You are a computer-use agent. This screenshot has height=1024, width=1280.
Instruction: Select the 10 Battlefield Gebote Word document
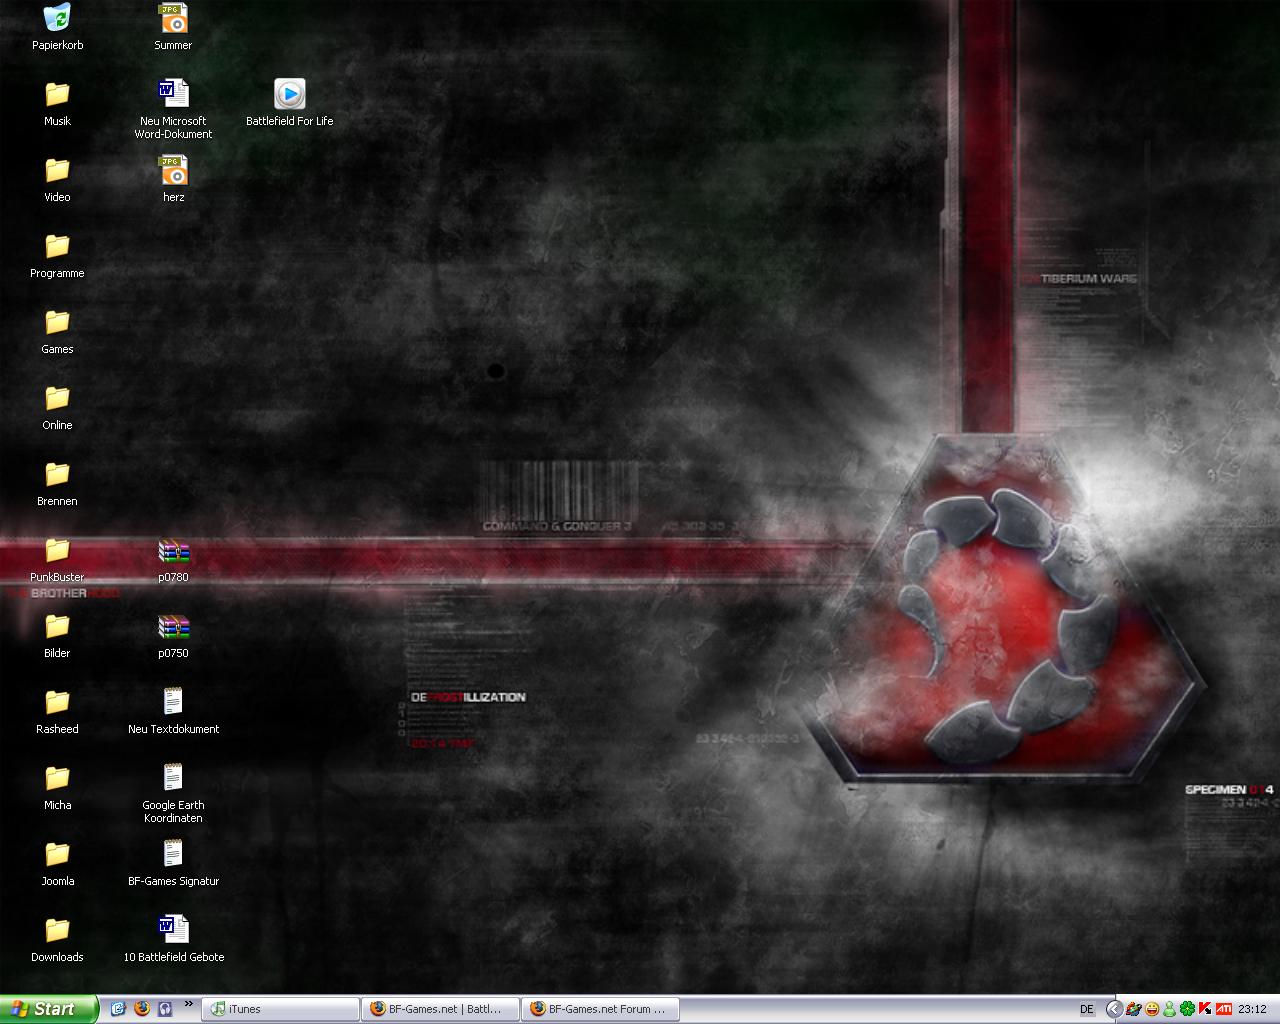(173, 929)
